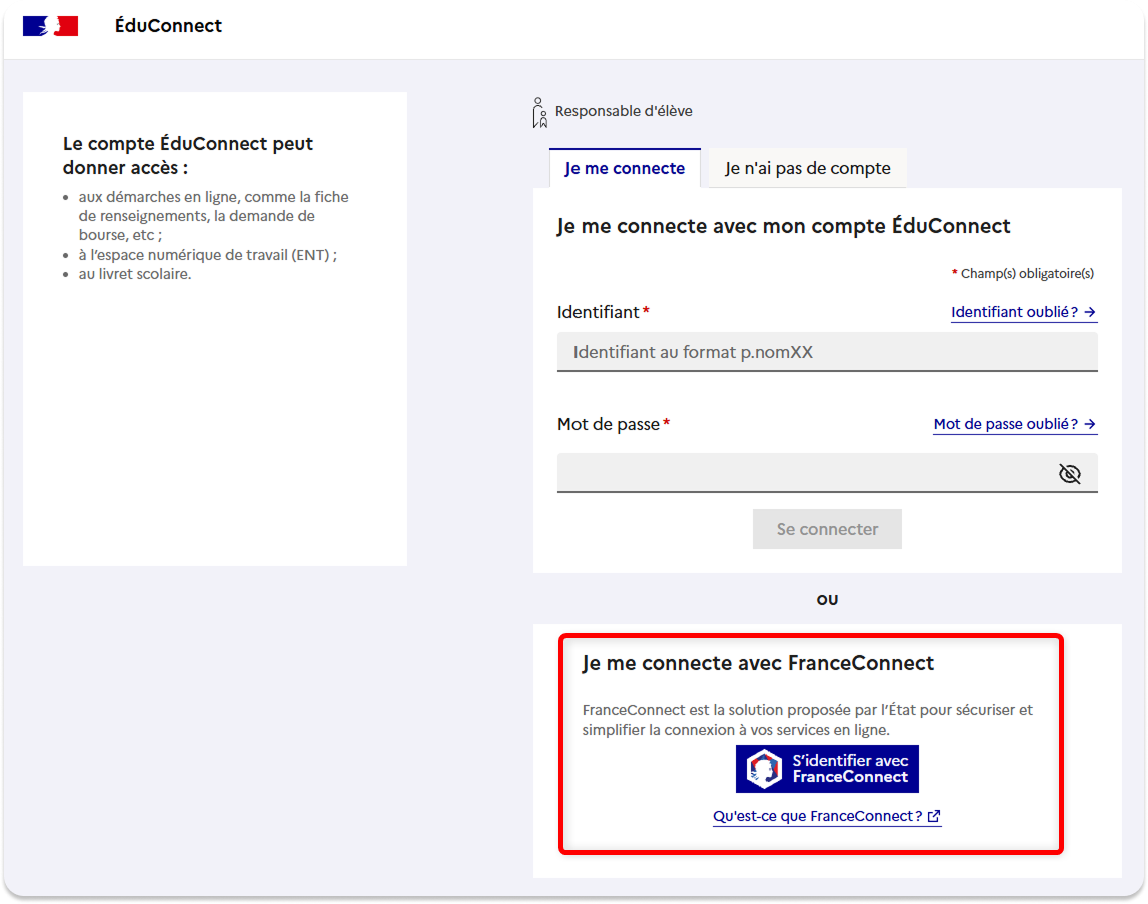The width and height of the screenshot is (1148, 904).
Task: Click the "Mot de passe" field label
Action: 608,425
